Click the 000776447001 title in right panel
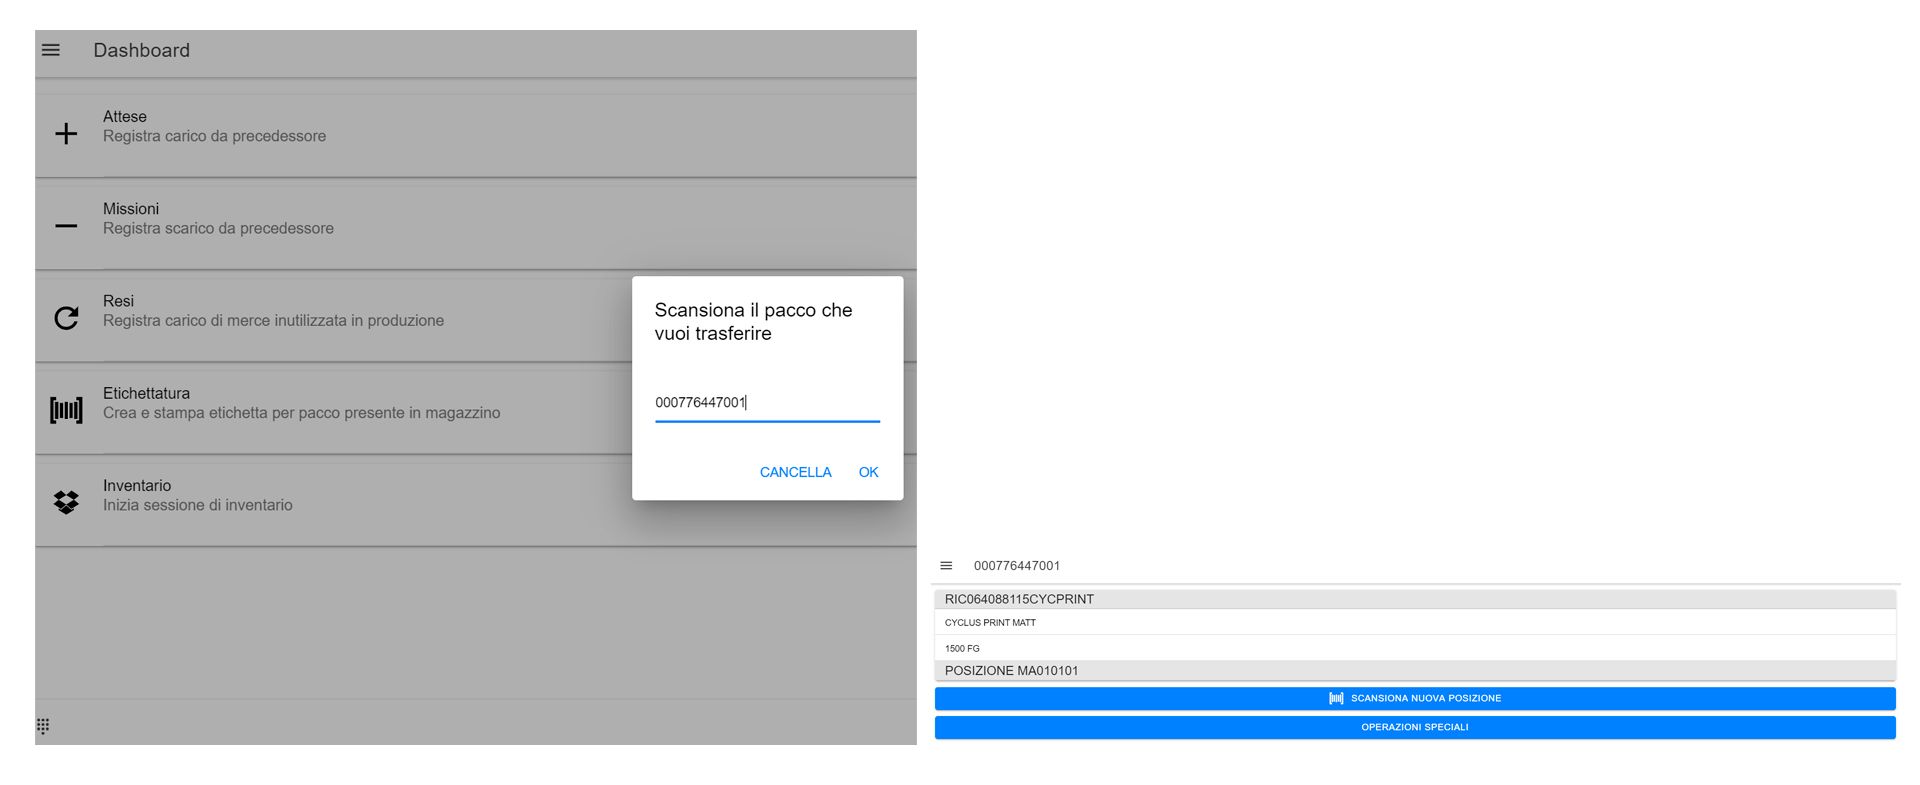 [x=1017, y=566]
